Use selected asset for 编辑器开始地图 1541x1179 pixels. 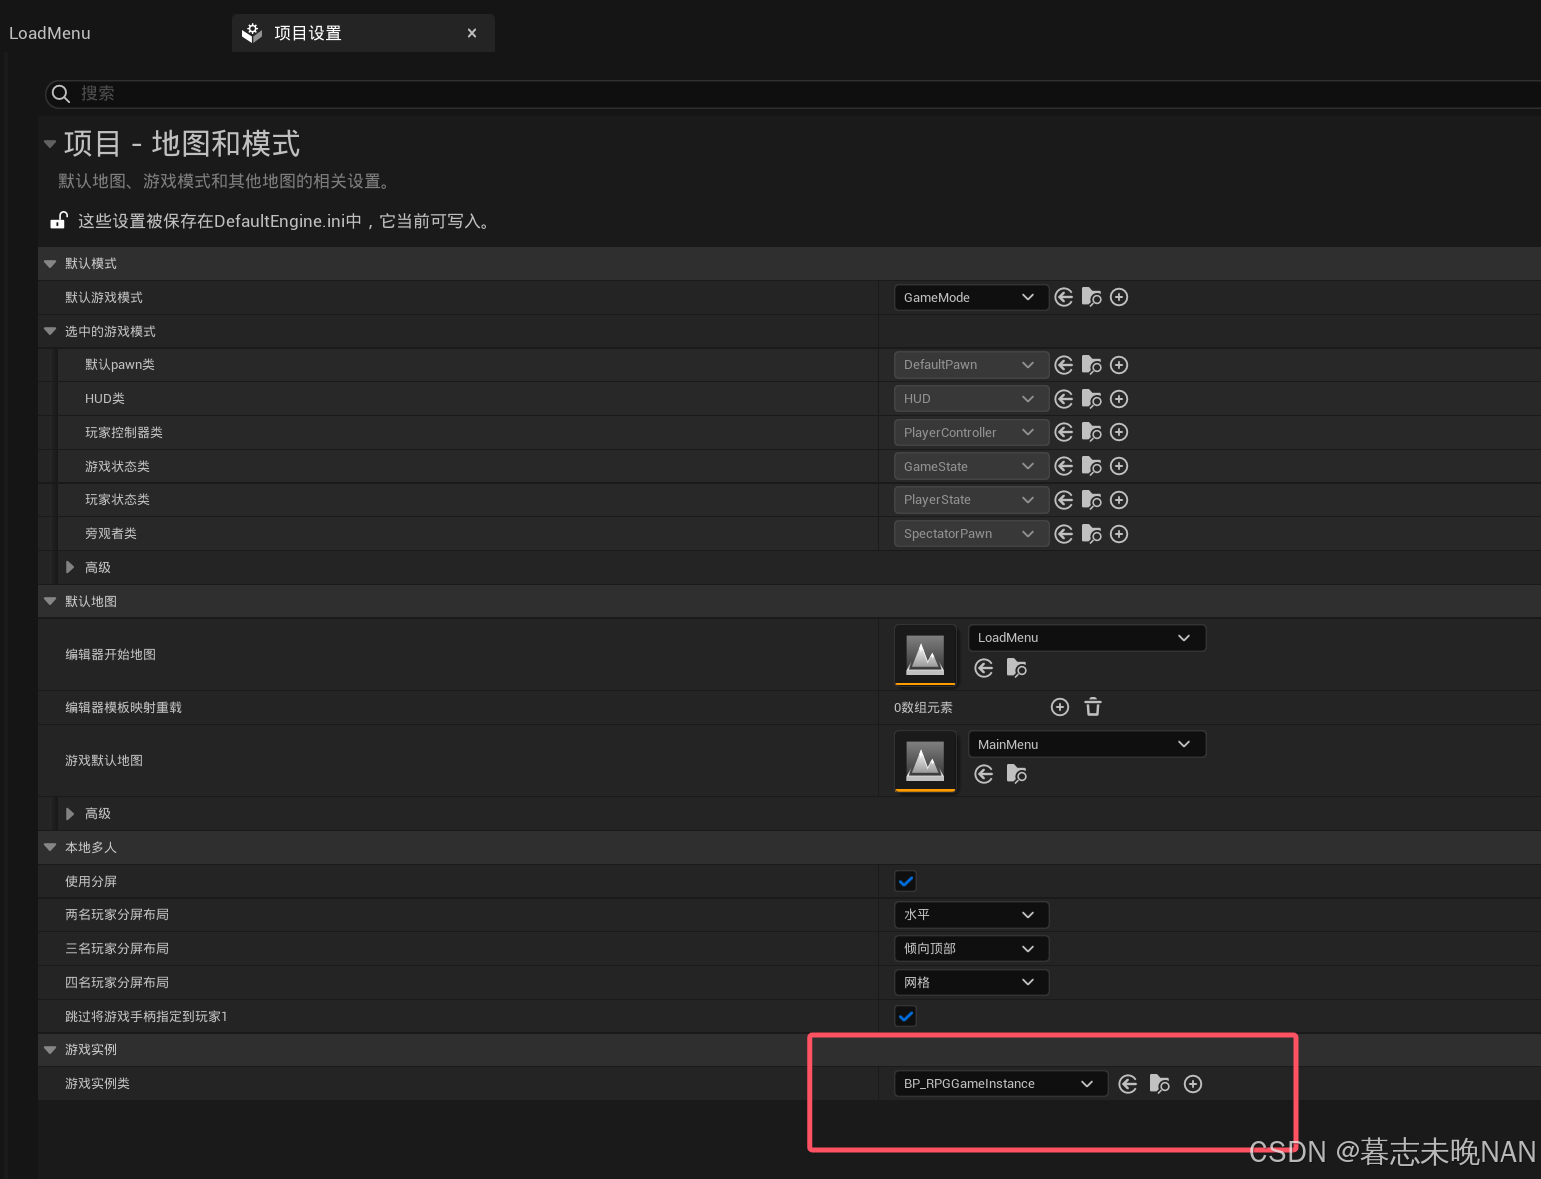[984, 668]
